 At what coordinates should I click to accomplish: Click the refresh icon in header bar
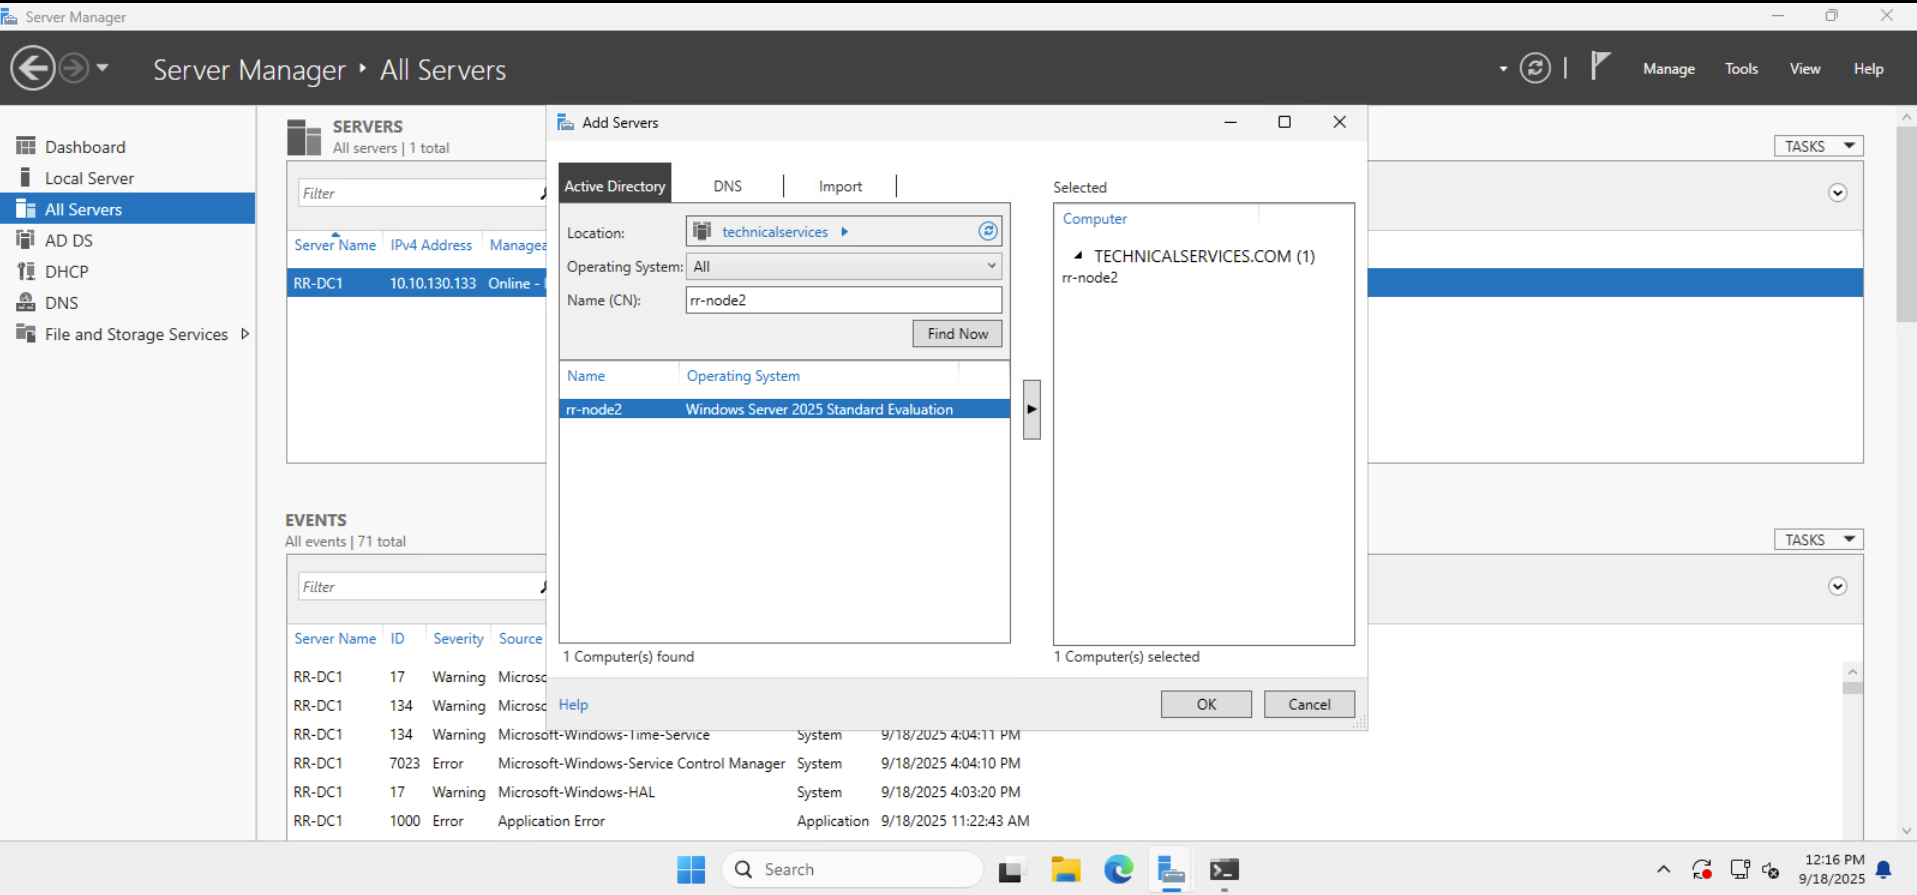(x=1535, y=68)
